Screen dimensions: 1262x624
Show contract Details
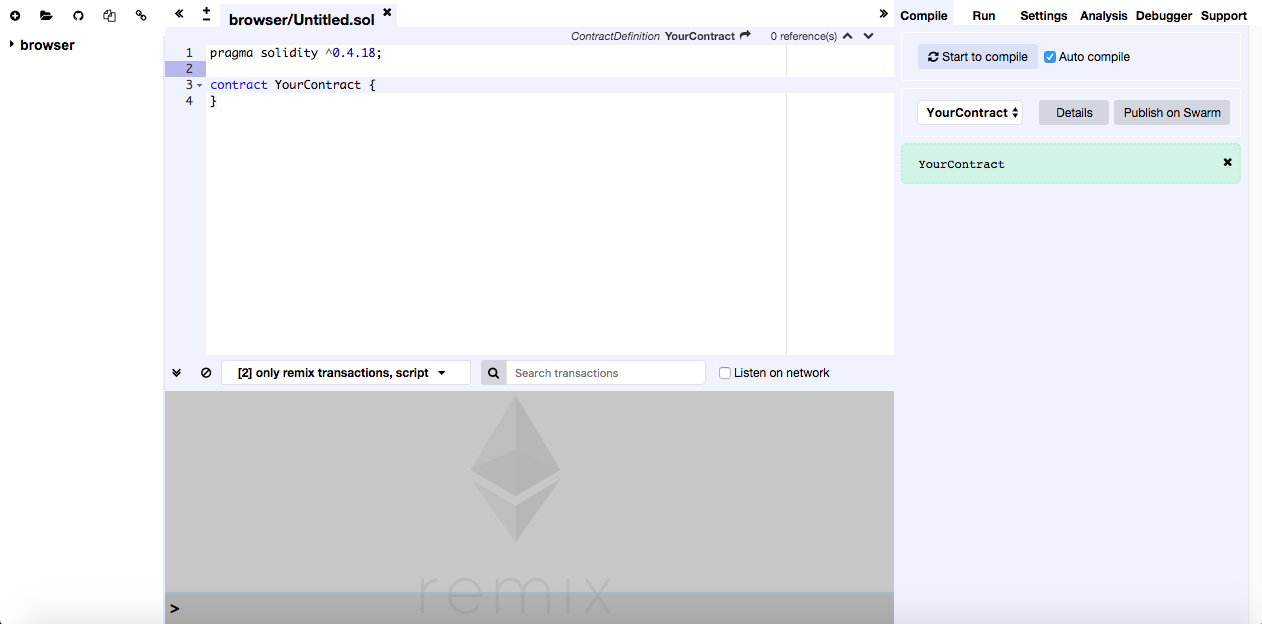pos(1074,112)
